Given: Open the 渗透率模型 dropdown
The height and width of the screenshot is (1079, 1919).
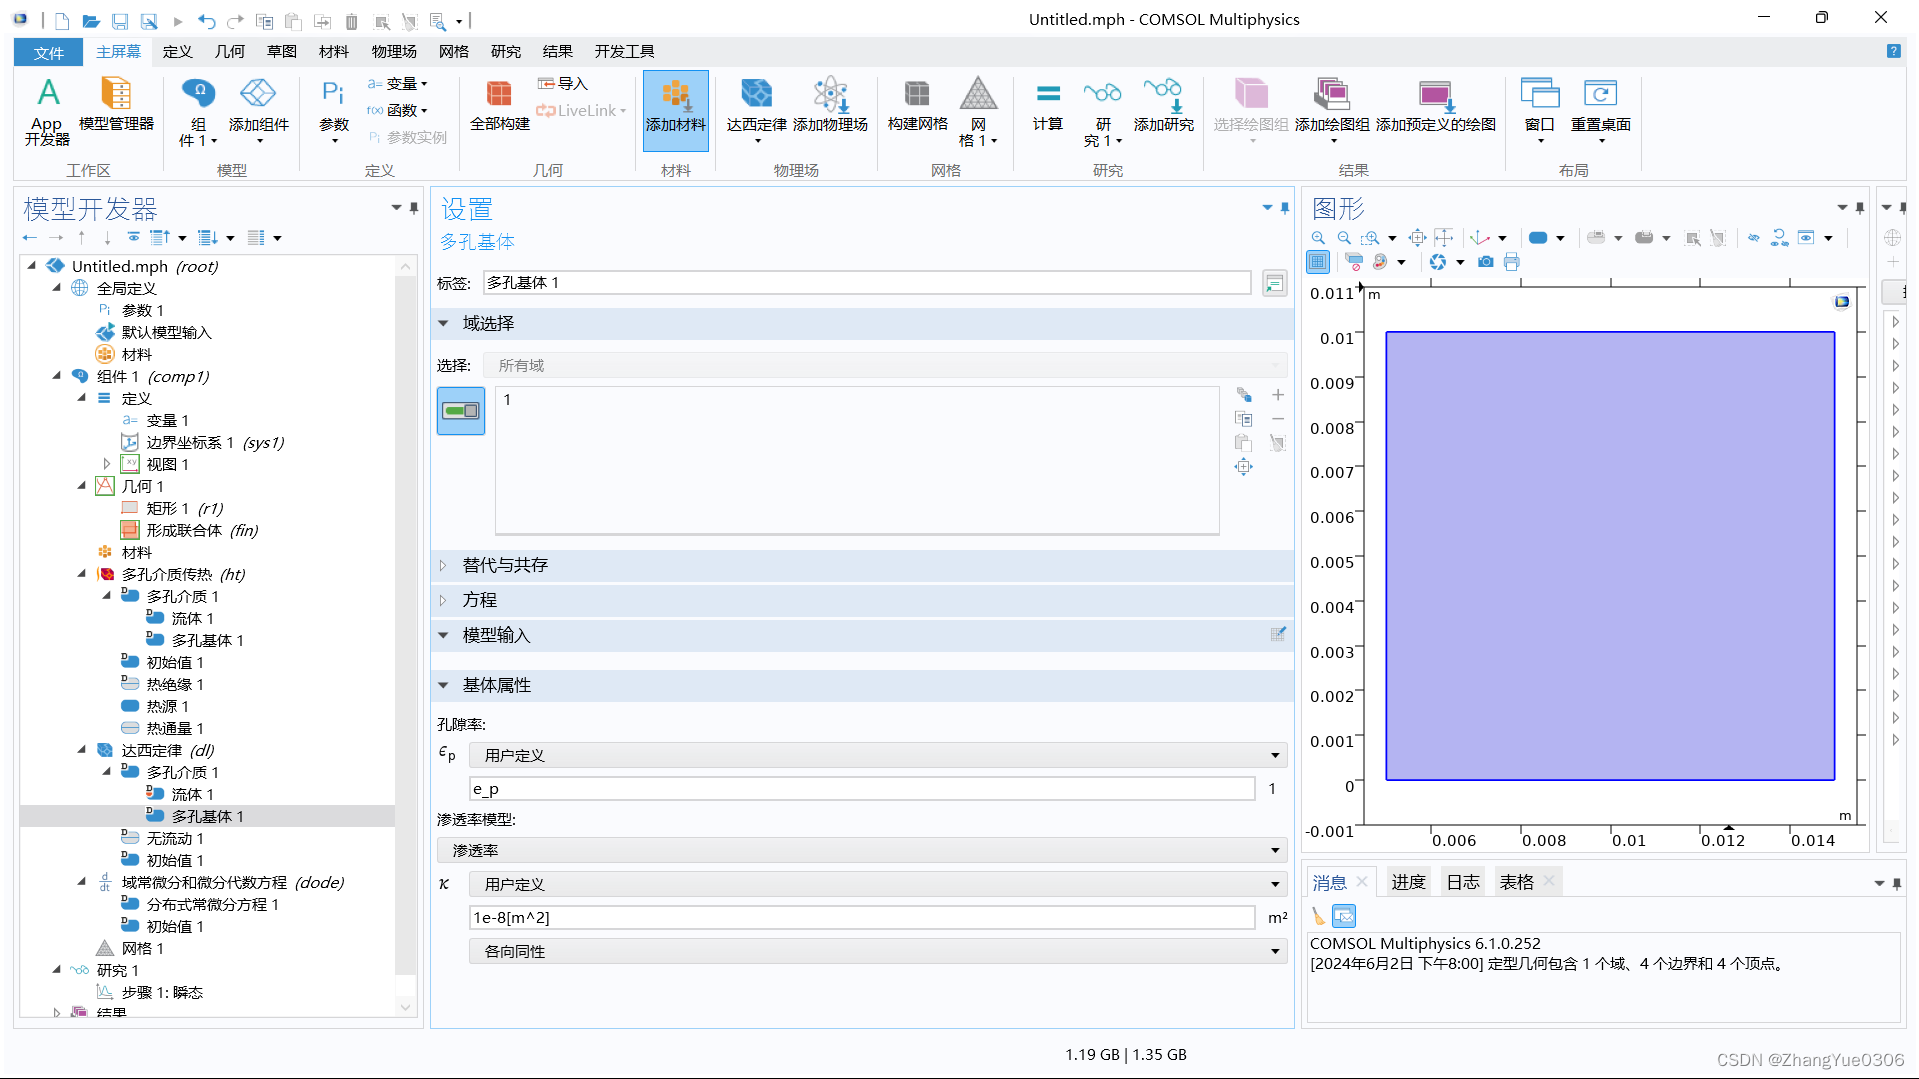Looking at the screenshot, I should [x=861, y=851].
